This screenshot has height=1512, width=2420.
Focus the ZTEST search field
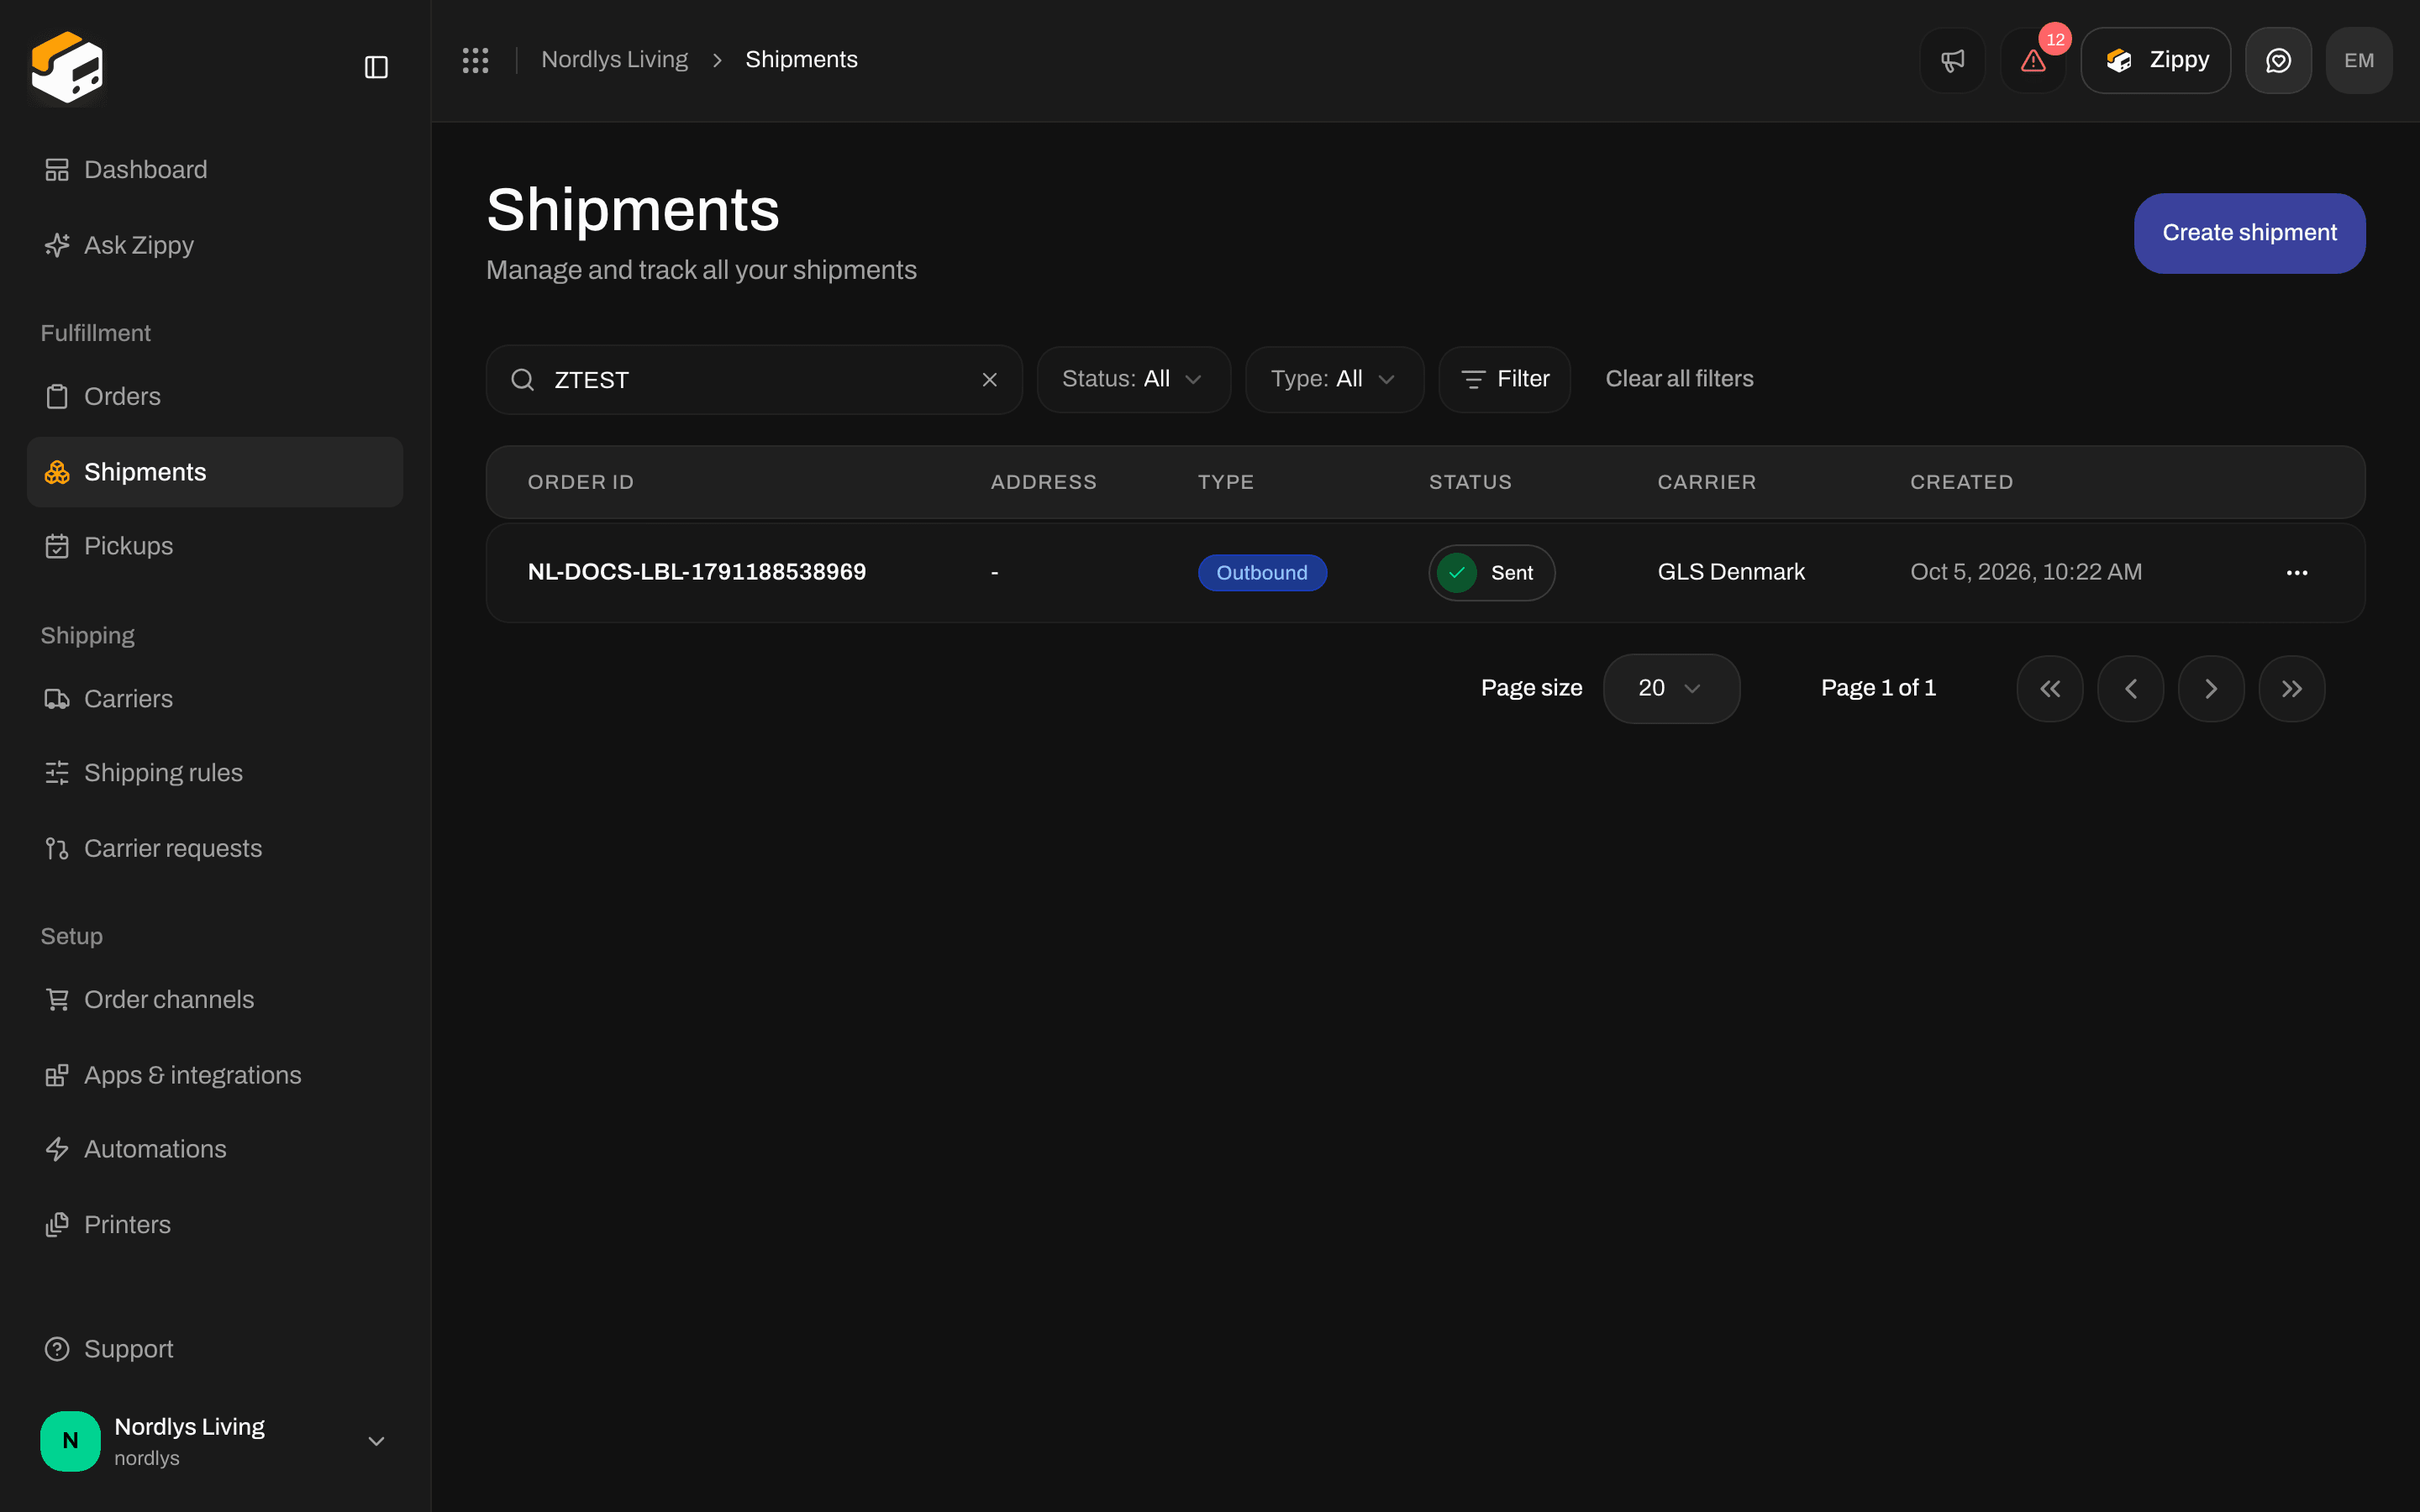coord(754,380)
